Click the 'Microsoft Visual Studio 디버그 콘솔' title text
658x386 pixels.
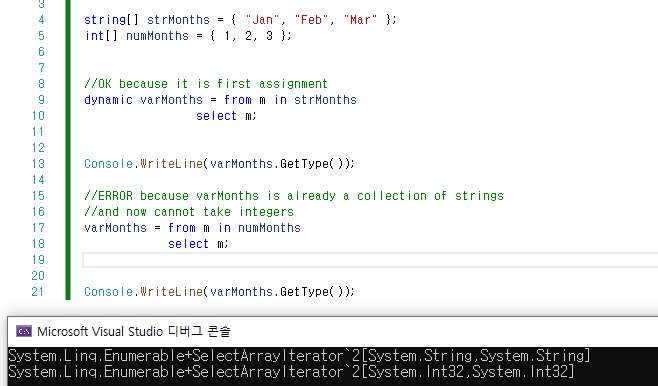click(x=134, y=331)
